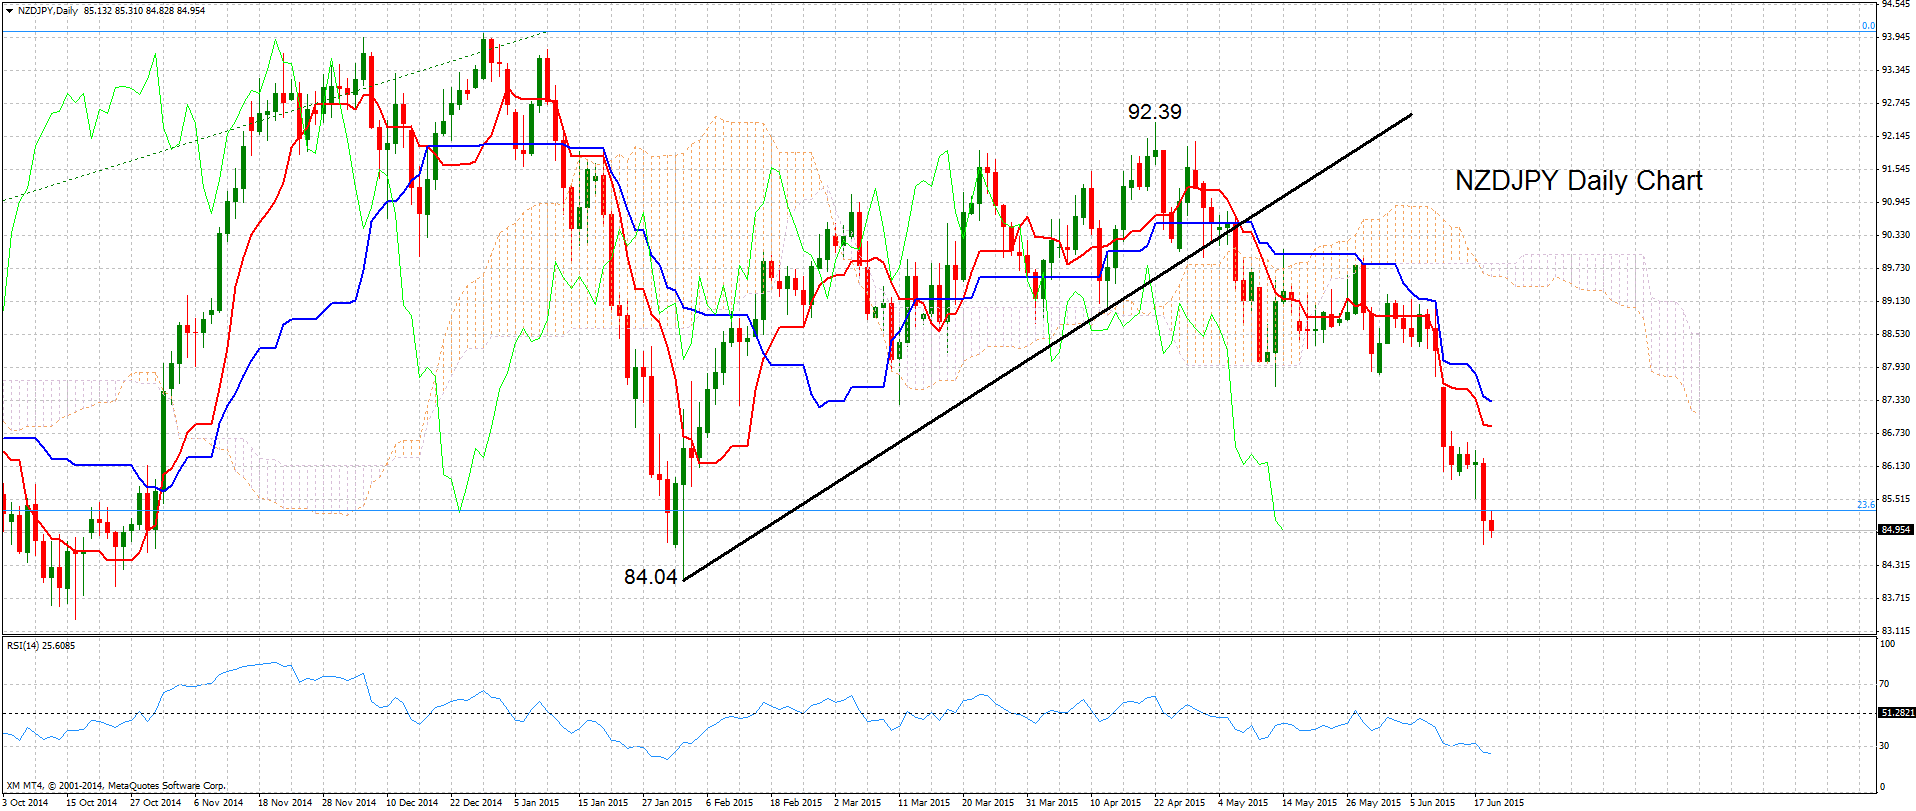
Task: Click the 87.330 price axis label
Action: (1896, 400)
